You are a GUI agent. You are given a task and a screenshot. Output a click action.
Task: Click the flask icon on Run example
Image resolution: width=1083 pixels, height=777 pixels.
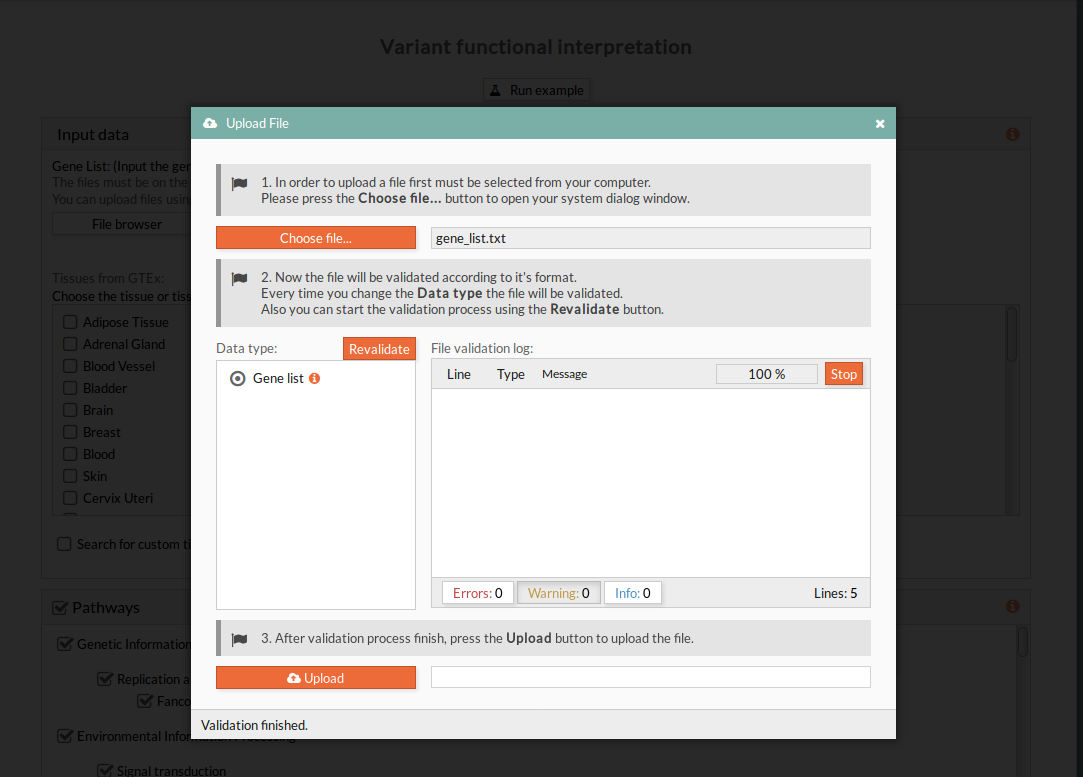point(495,90)
